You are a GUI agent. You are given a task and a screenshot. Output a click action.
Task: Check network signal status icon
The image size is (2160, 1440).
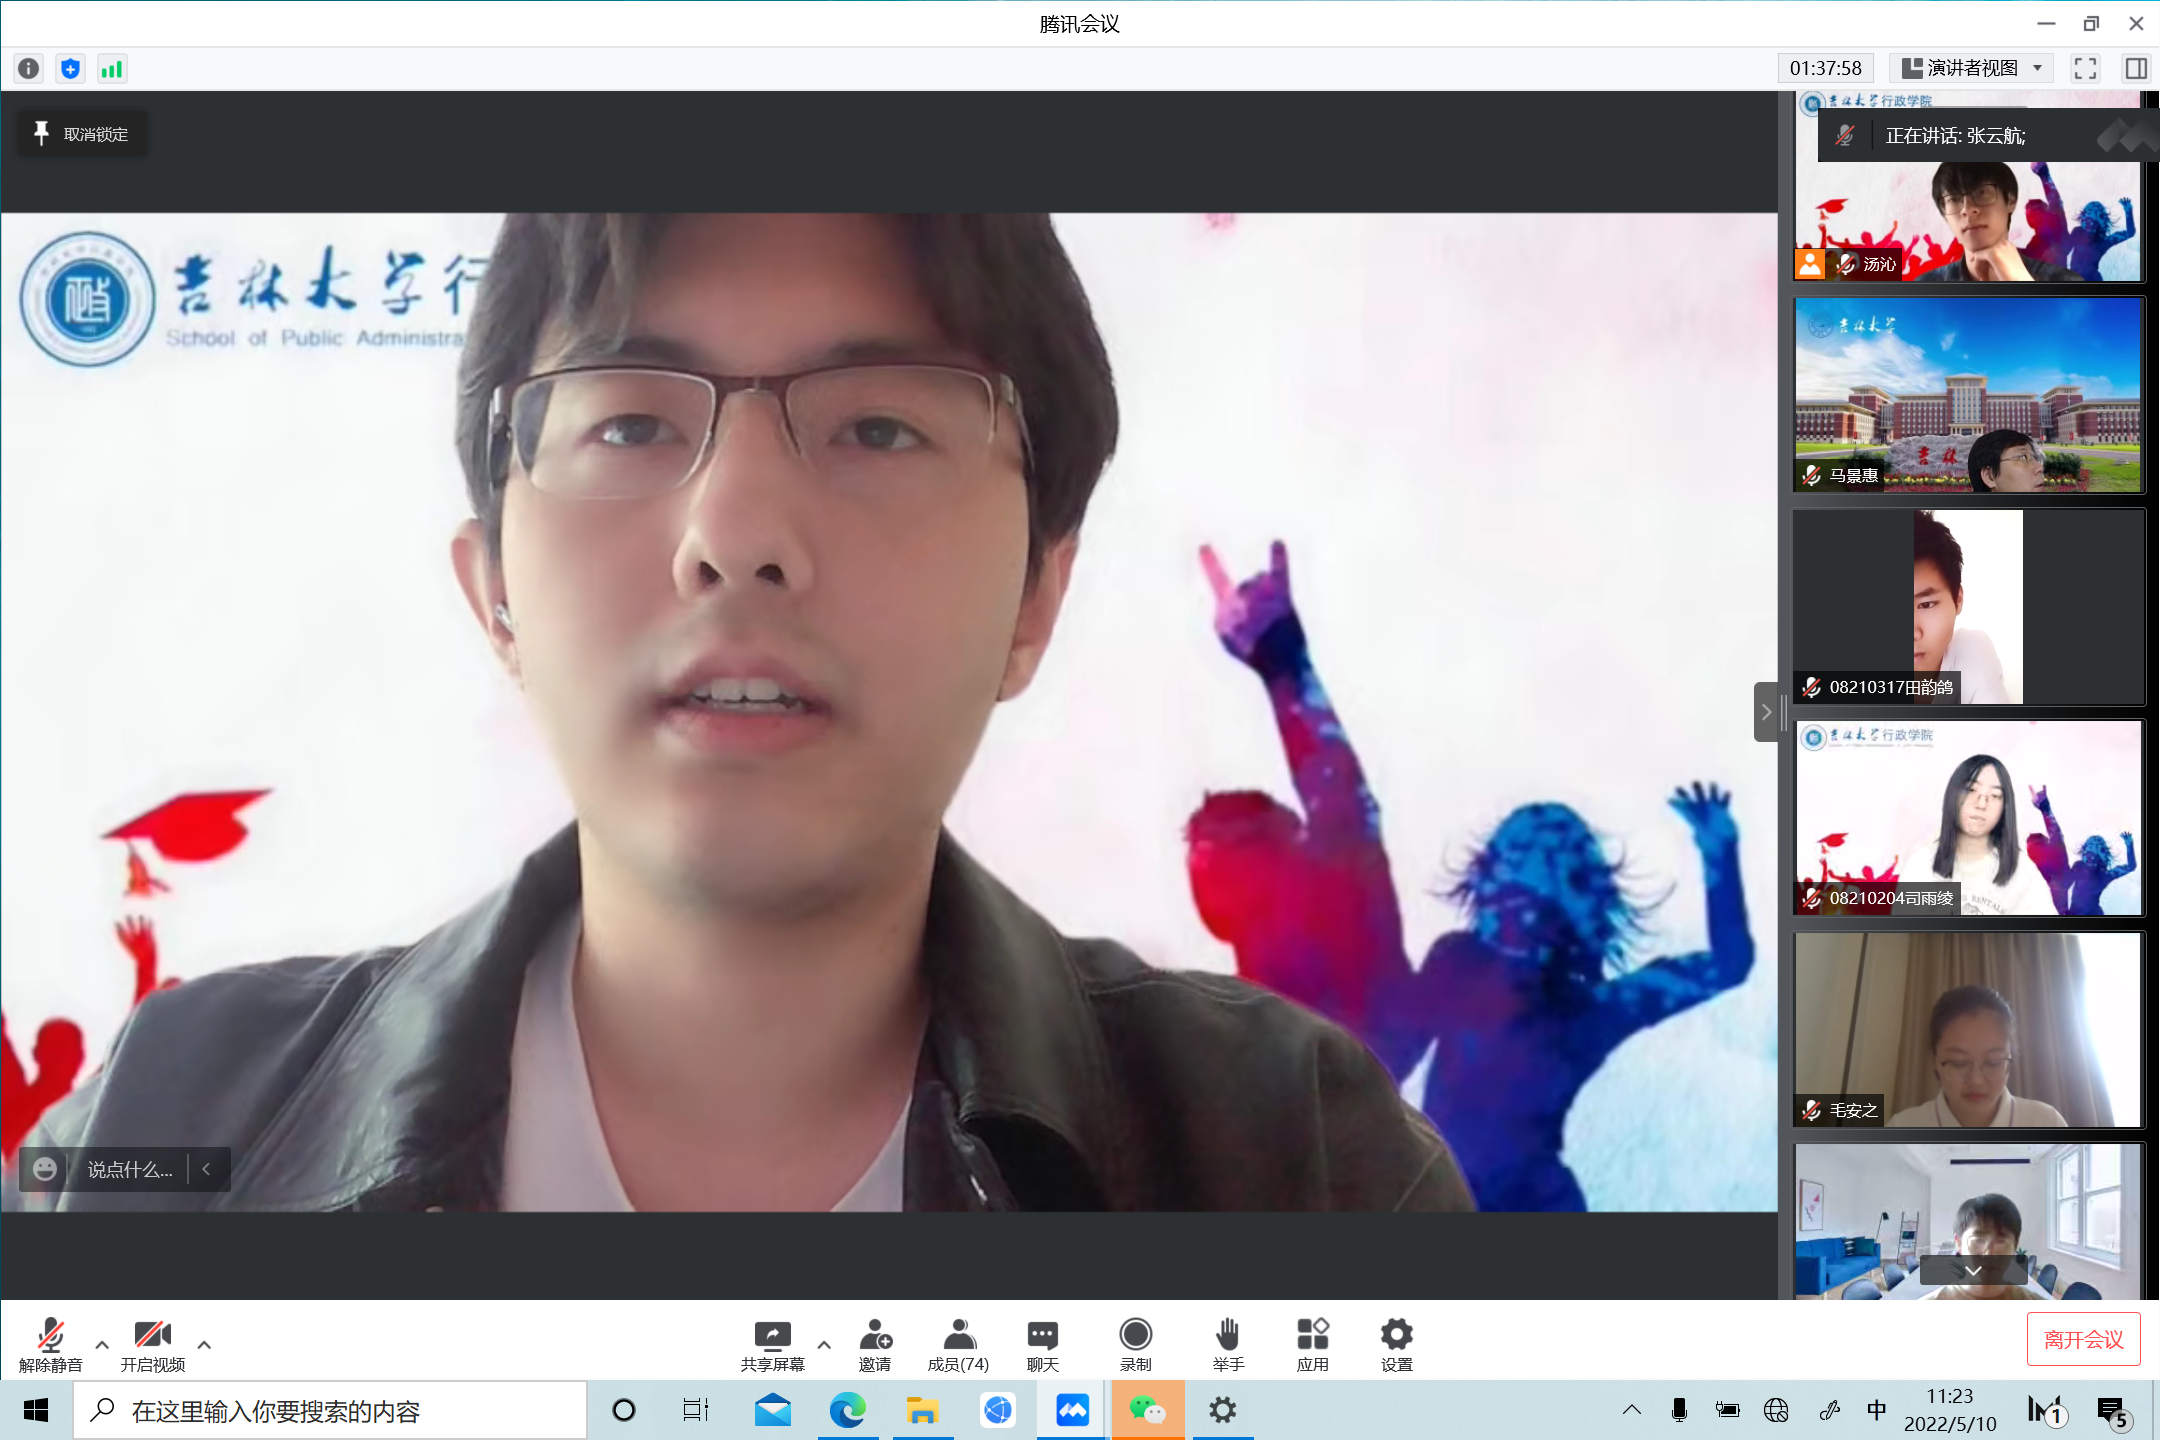coord(111,68)
